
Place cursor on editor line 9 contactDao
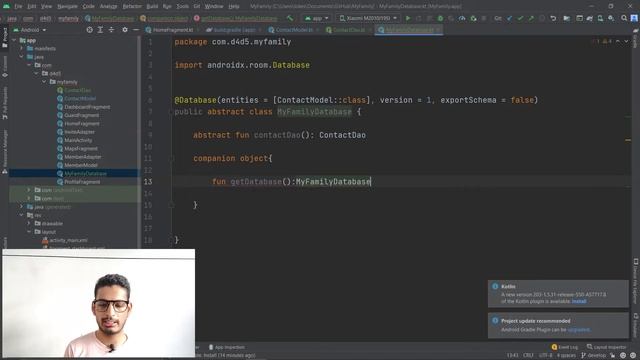click(x=277, y=135)
